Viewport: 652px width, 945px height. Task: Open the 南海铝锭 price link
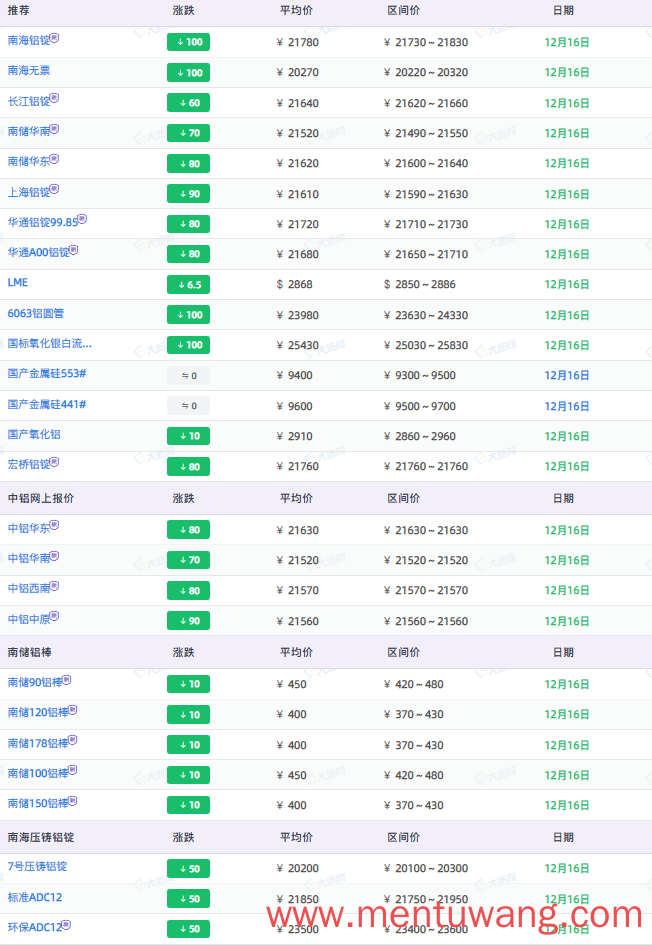point(28,41)
